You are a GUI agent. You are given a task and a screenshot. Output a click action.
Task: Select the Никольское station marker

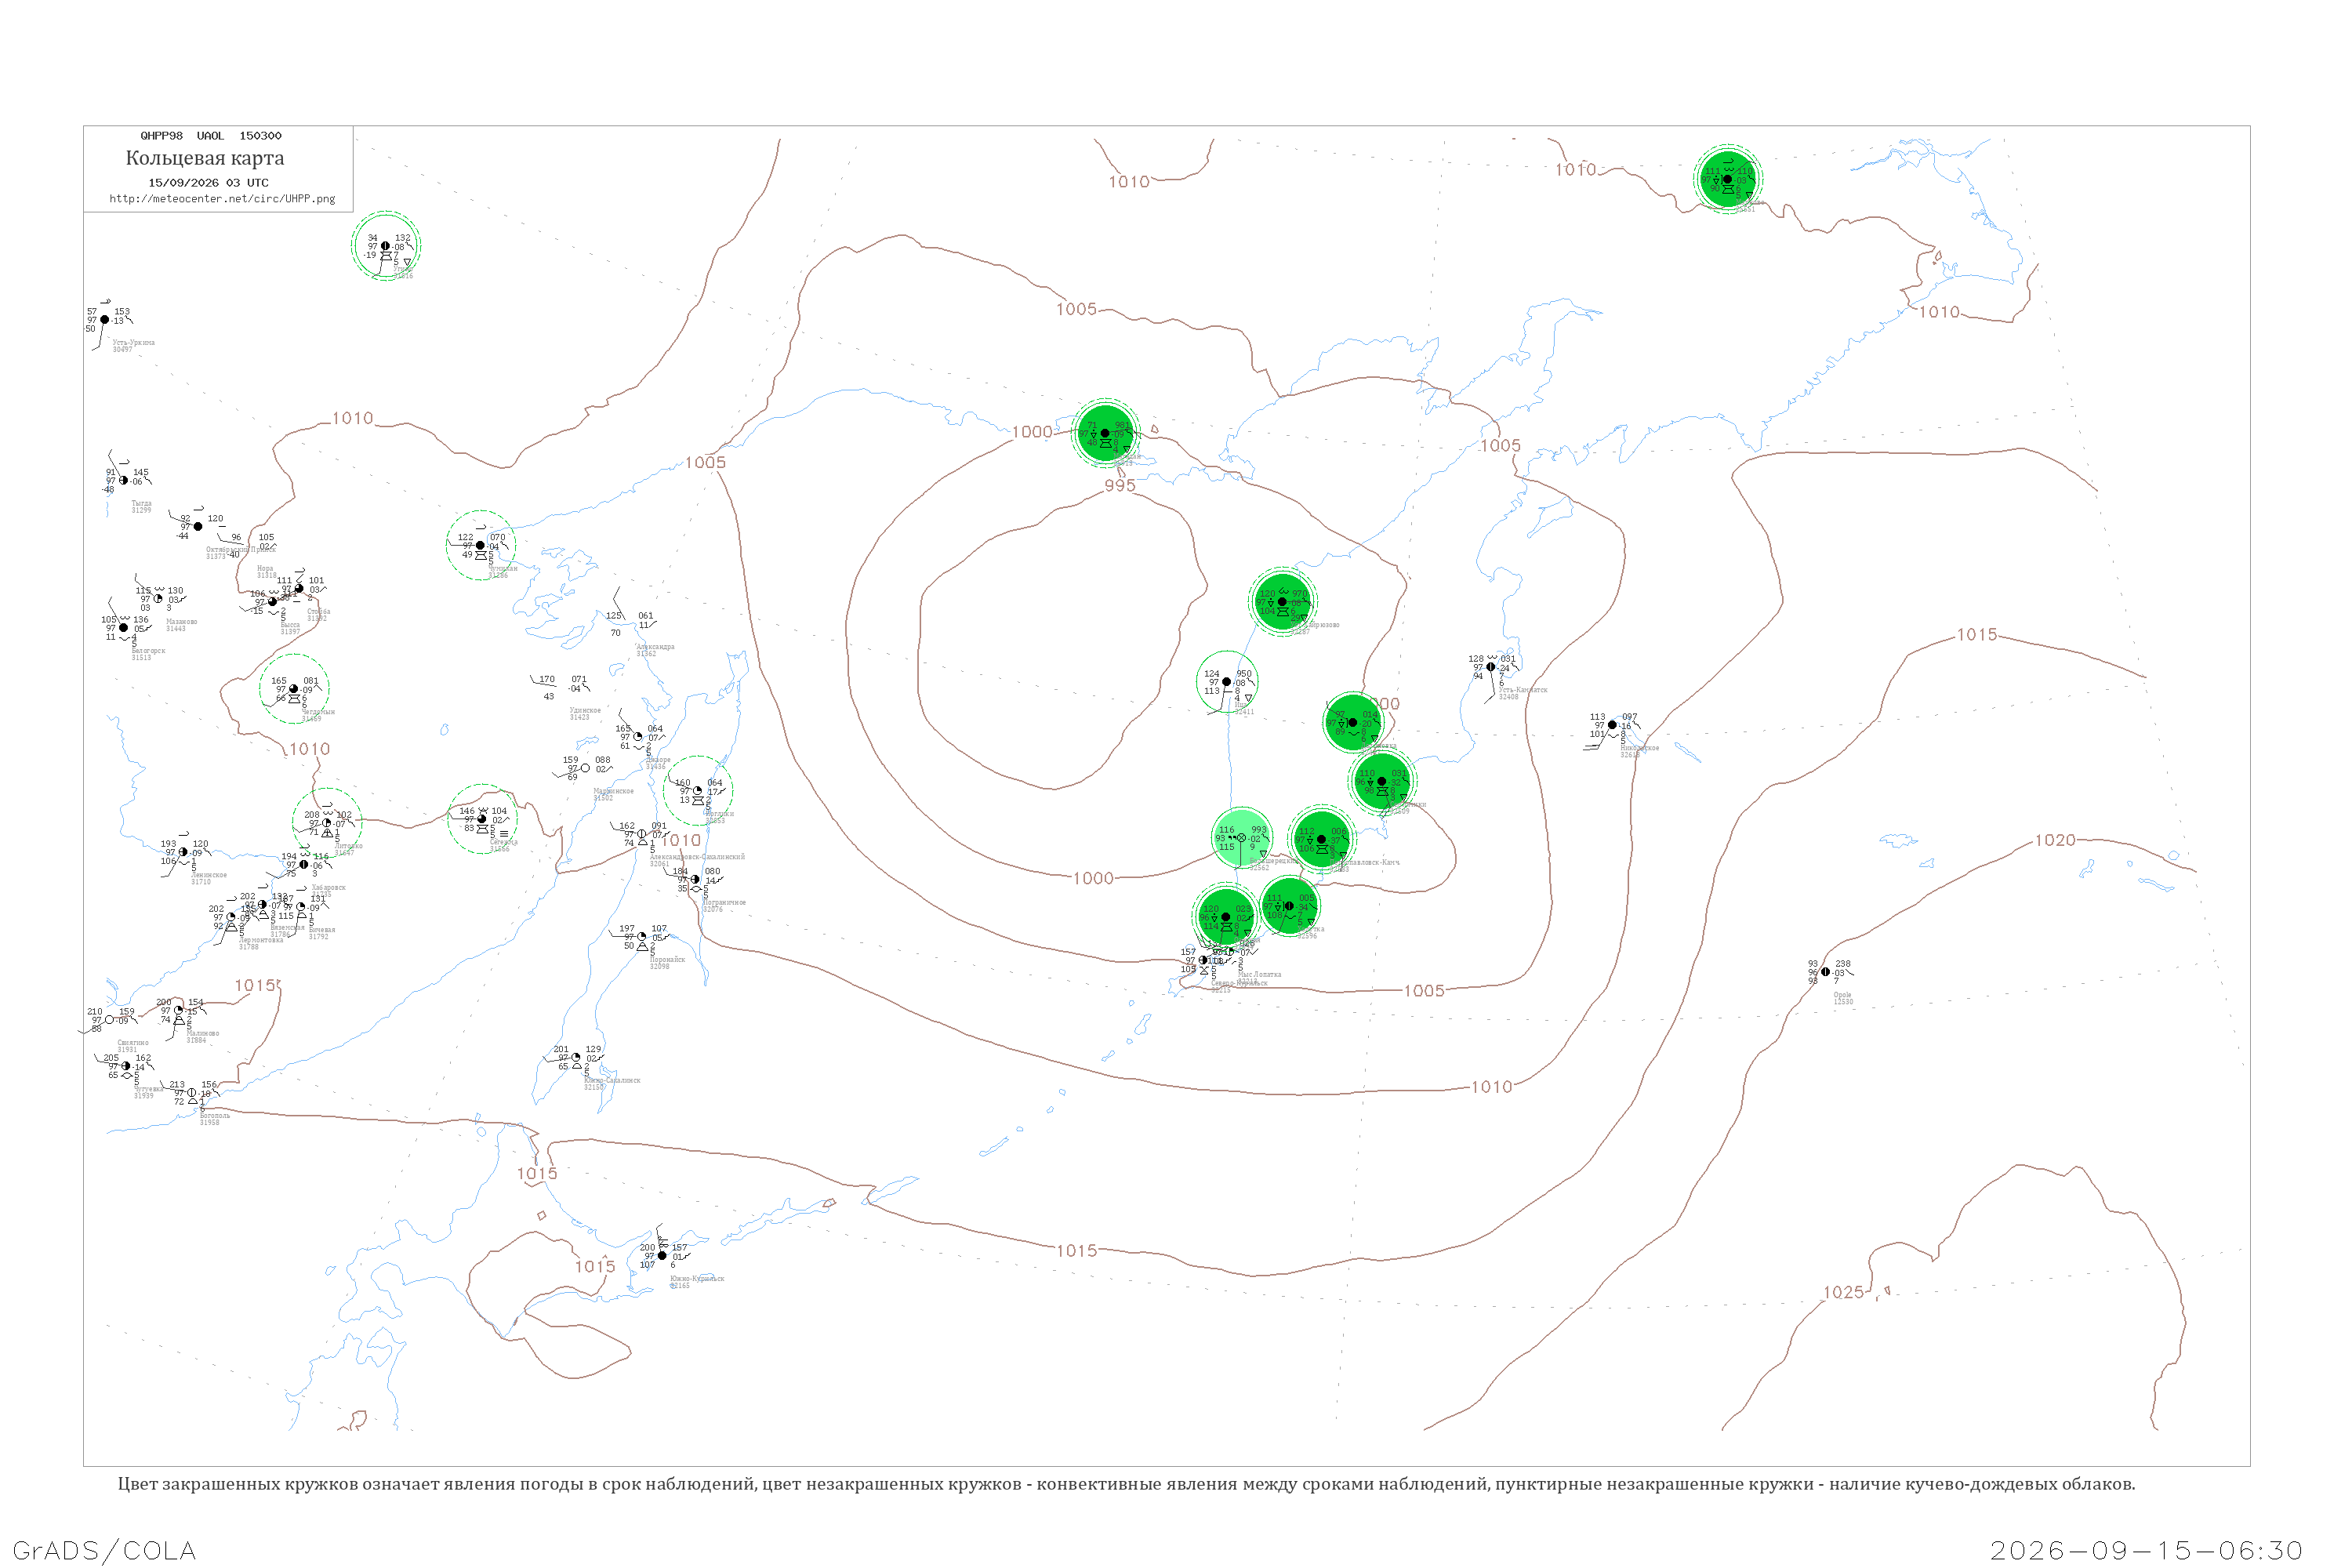click(1612, 725)
